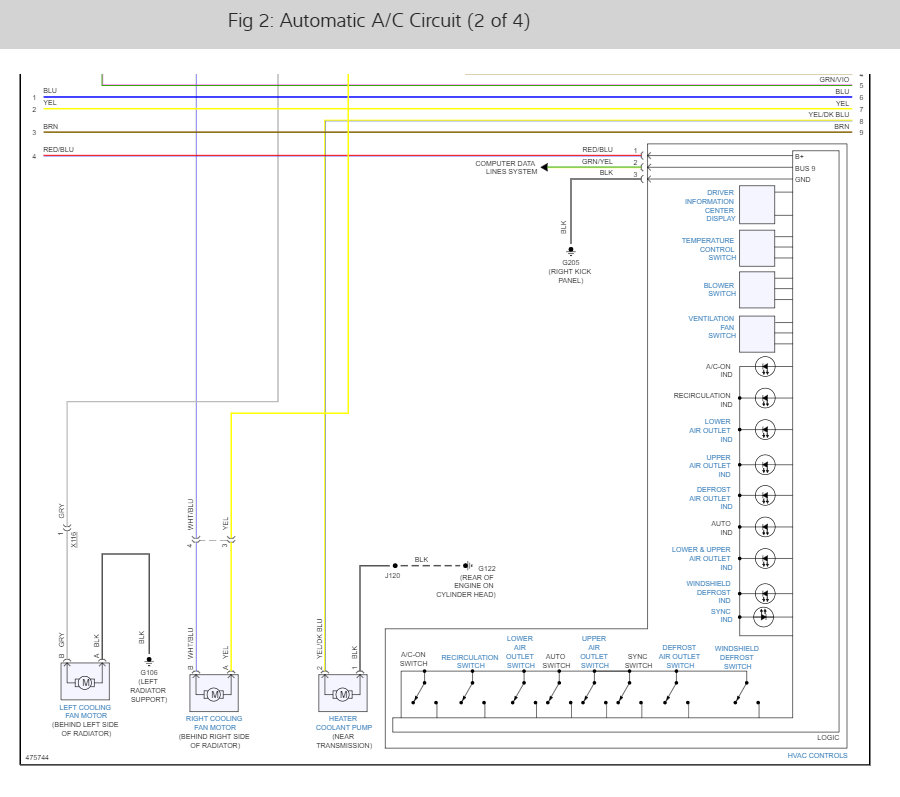Click the Blower Switch component box
The width and height of the screenshot is (900, 797).
tap(757, 290)
